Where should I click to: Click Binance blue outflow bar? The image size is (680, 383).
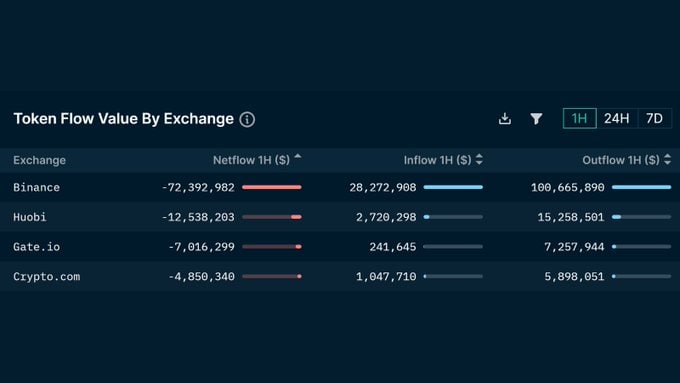[641, 187]
